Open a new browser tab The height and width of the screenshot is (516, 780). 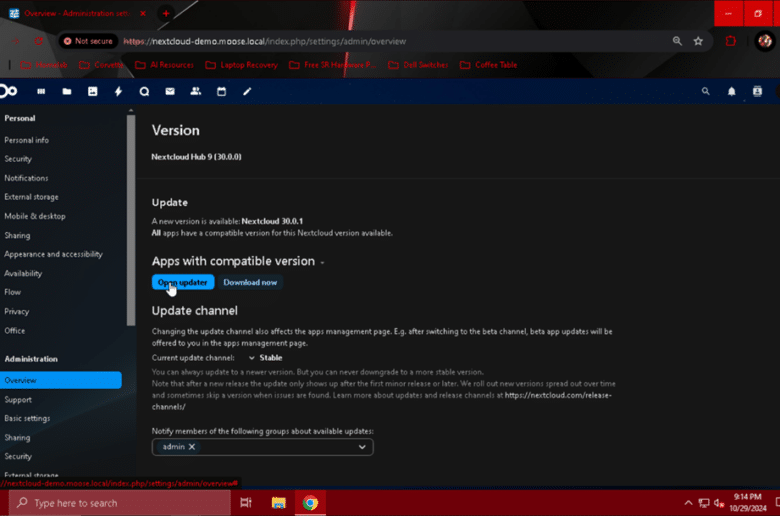coord(166,13)
